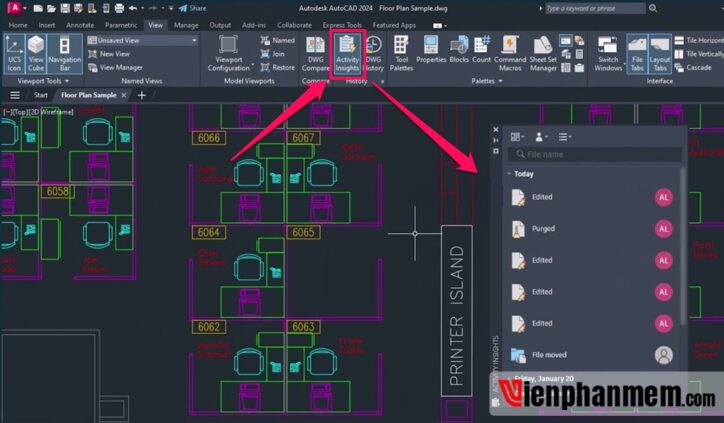The height and width of the screenshot is (423, 724).
Task: Switch to the Parametric ribbon tab
Action: 121,25
